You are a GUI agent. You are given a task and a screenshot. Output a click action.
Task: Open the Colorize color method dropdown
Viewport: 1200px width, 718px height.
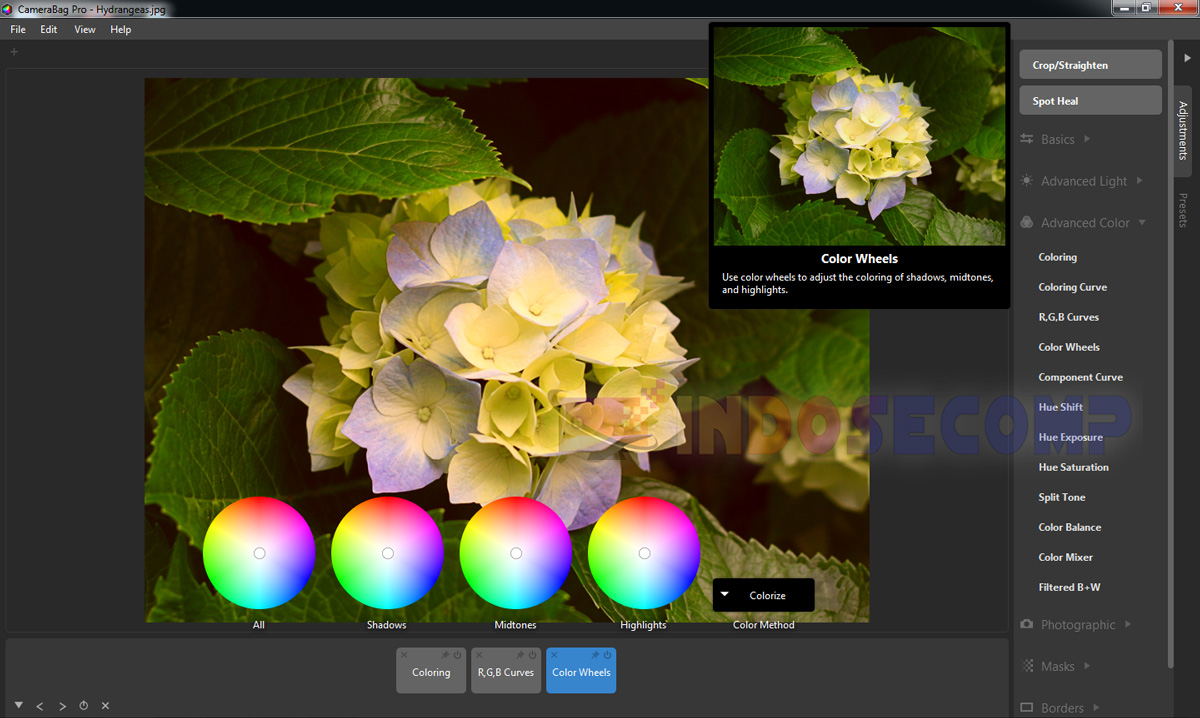(763, 594)
